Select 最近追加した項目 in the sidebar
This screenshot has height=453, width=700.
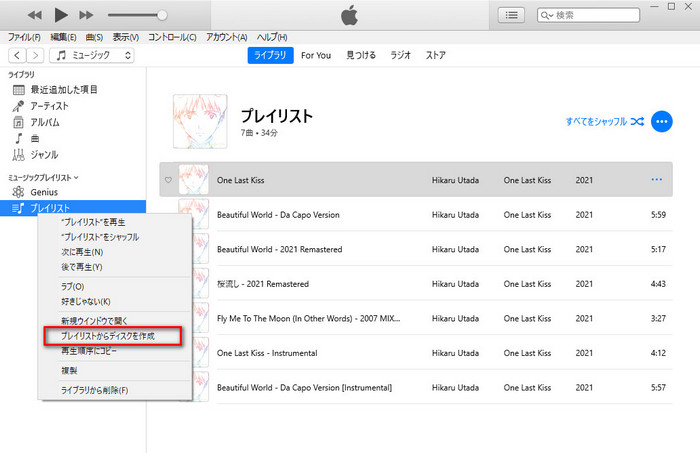(x=64, y=90)
